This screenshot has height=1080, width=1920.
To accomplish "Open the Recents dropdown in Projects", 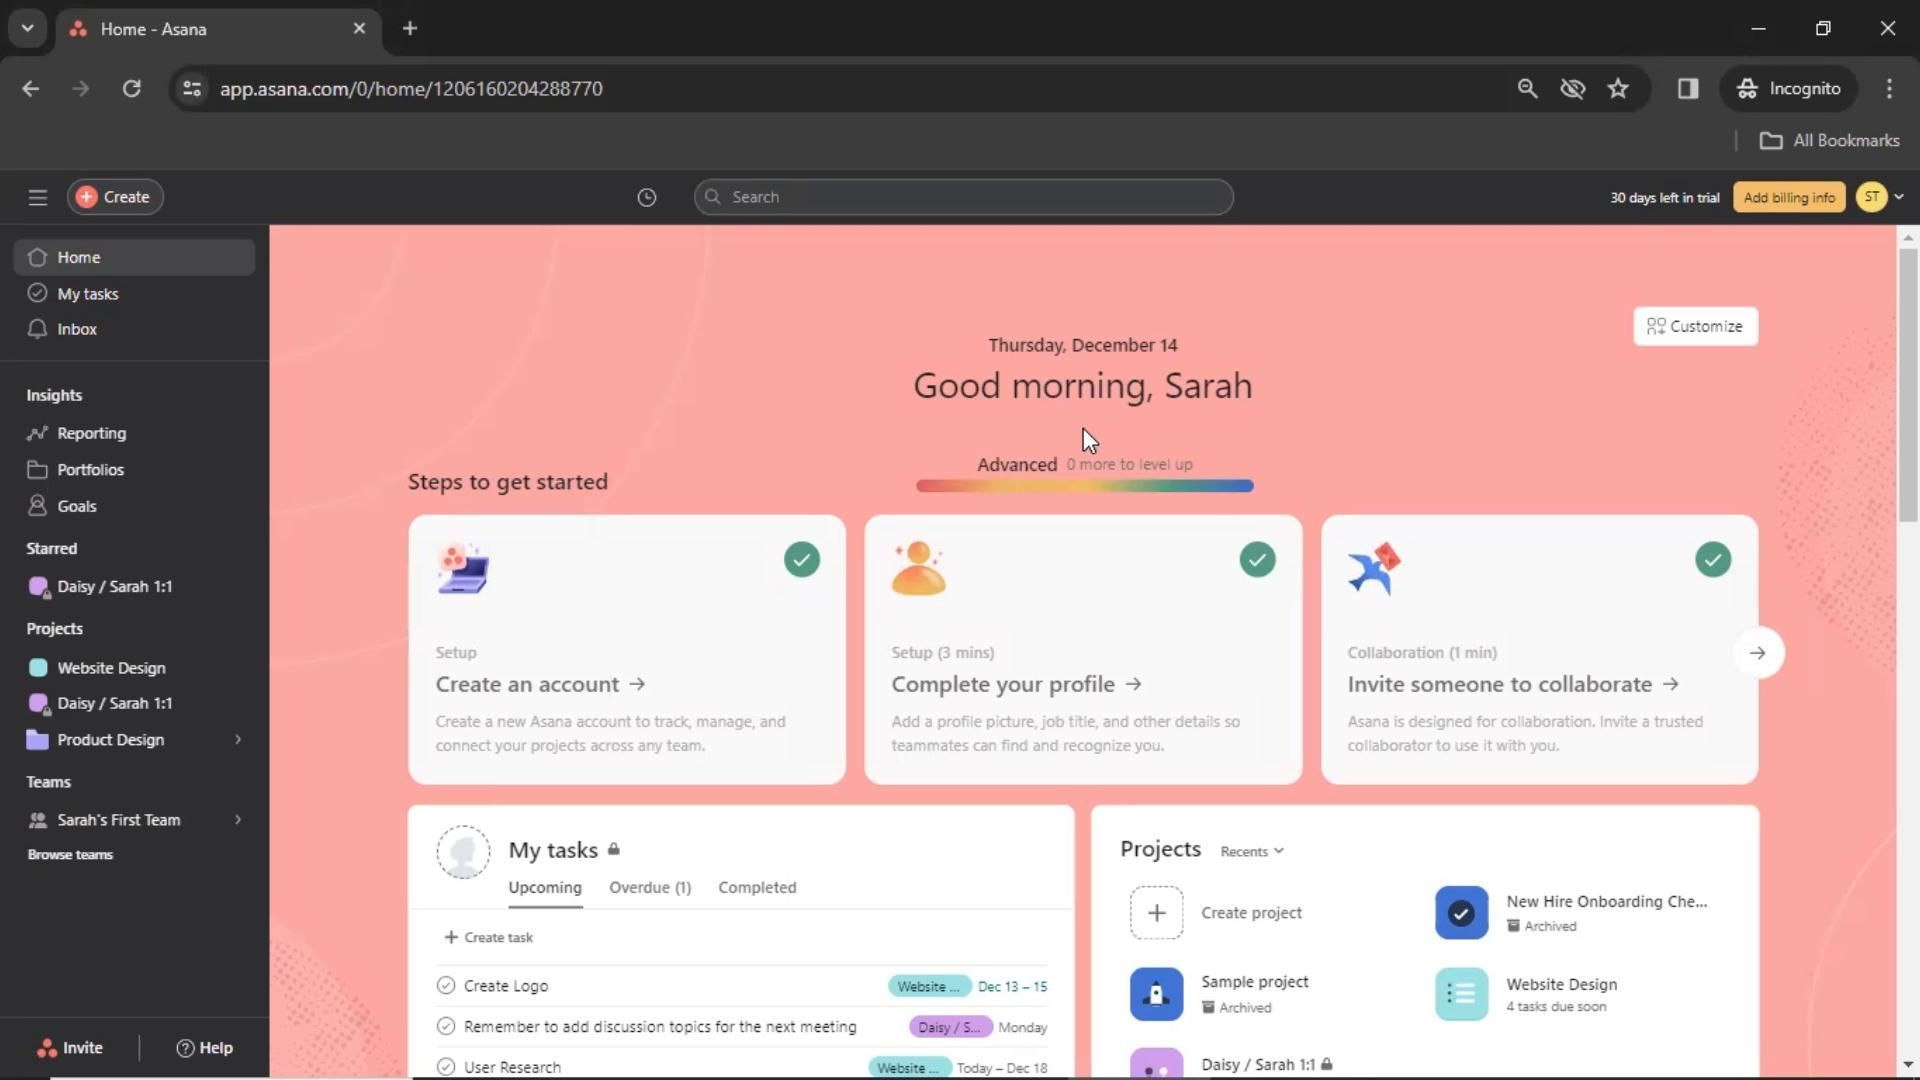I will pyautogui.click(x=1251, y=851).
